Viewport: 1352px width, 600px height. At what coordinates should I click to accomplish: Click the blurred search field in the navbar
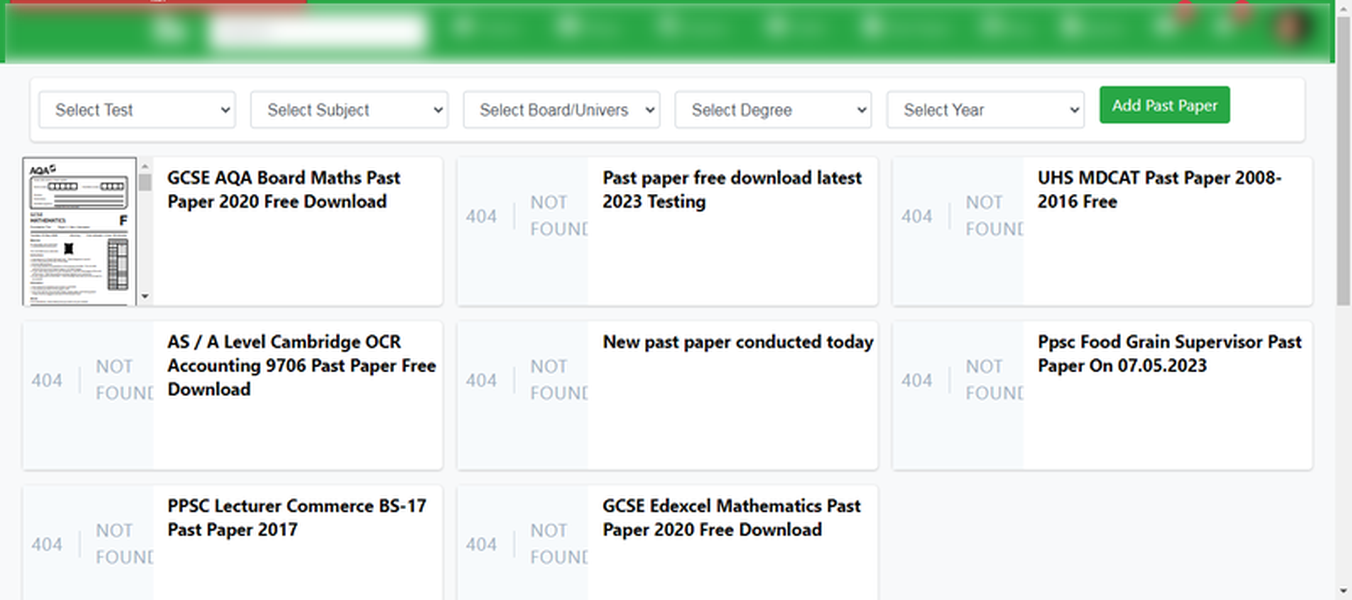(x=317, y=30)
